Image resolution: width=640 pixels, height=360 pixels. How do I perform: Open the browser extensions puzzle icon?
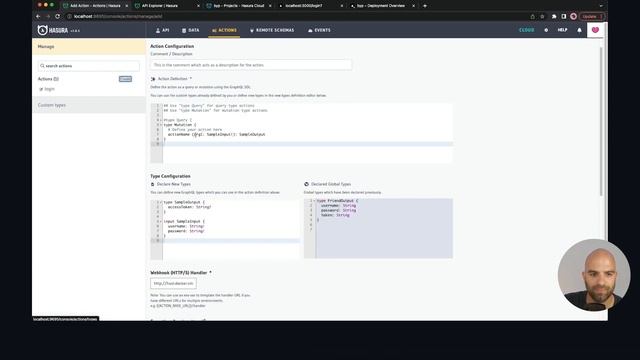pos(554,16)
